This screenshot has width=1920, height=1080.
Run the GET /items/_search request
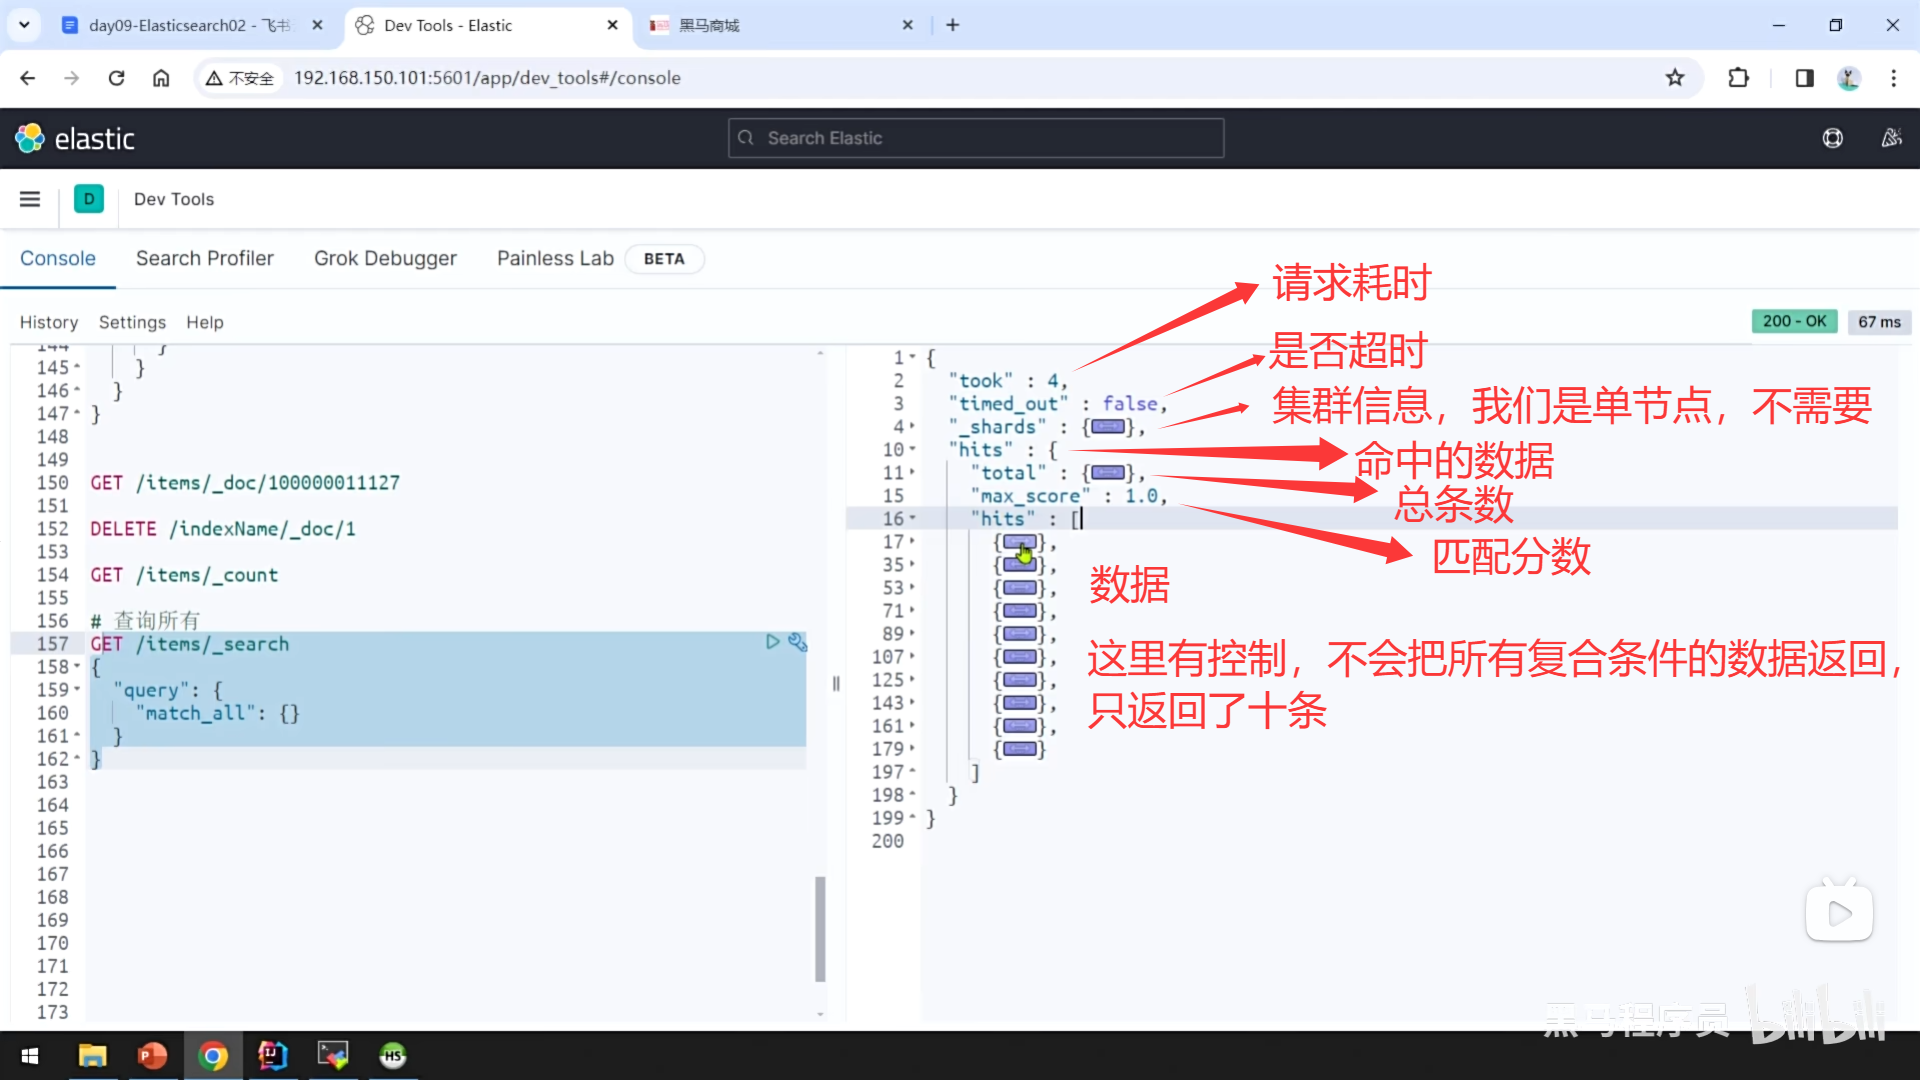click(772, 642)
